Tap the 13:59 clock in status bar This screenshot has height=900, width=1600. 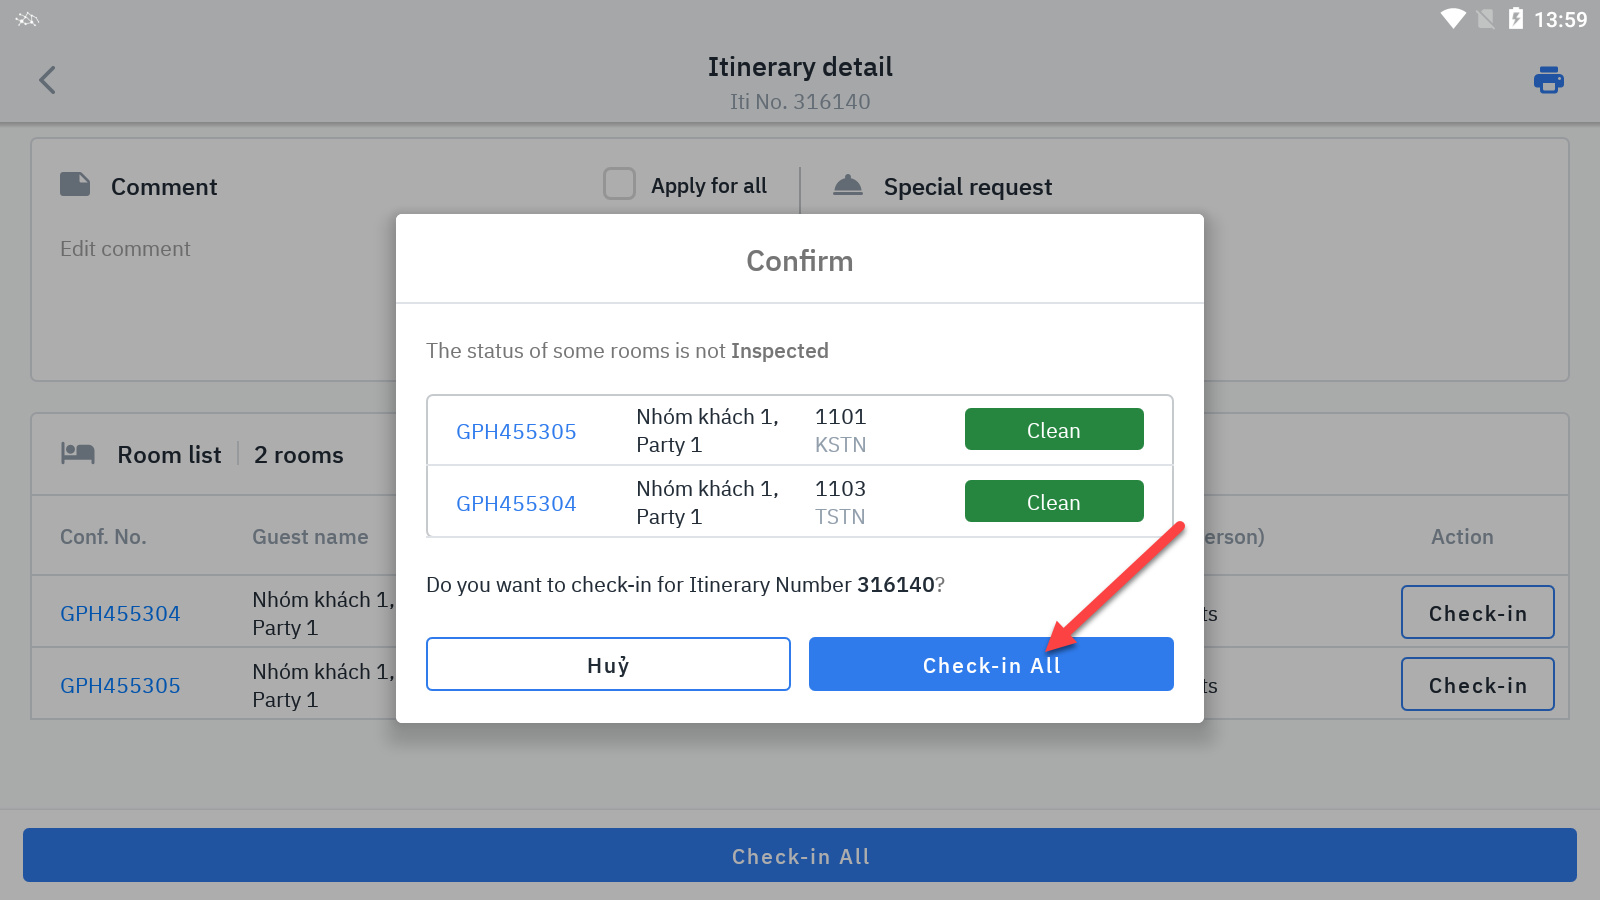1561,20
